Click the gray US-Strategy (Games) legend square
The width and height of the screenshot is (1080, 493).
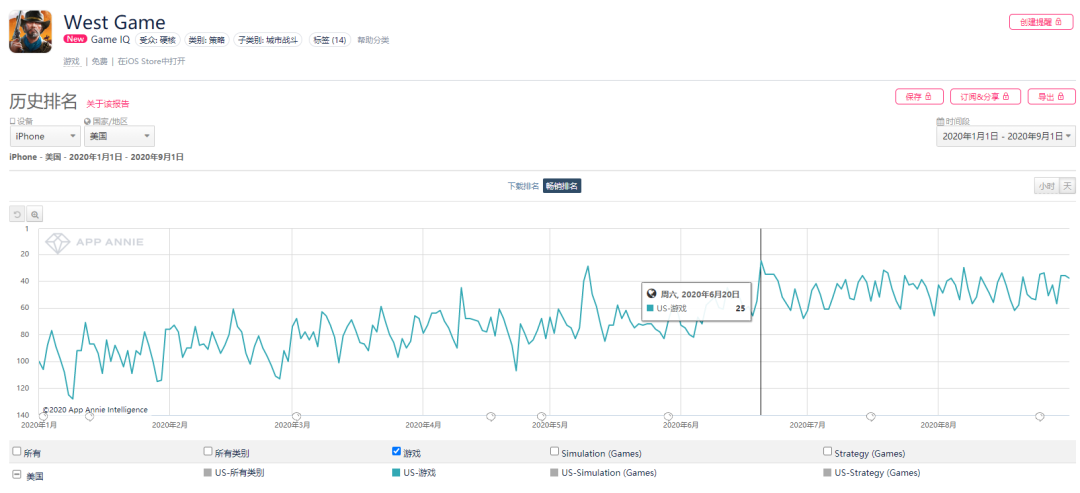tap(827, 472)
